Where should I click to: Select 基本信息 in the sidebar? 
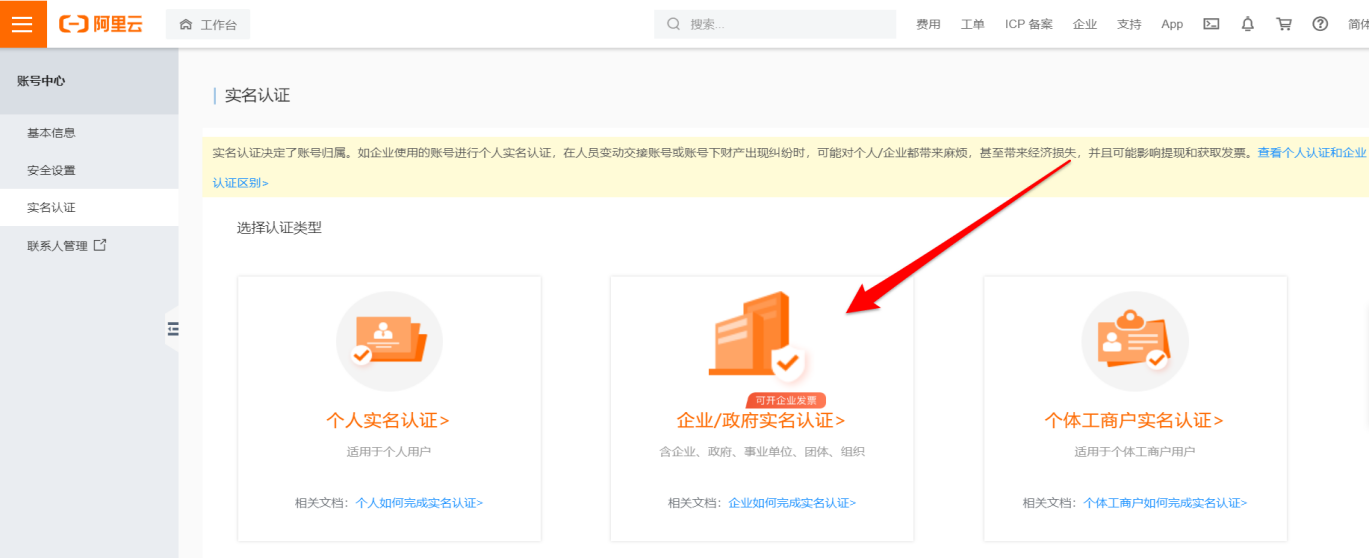(51, 133)
